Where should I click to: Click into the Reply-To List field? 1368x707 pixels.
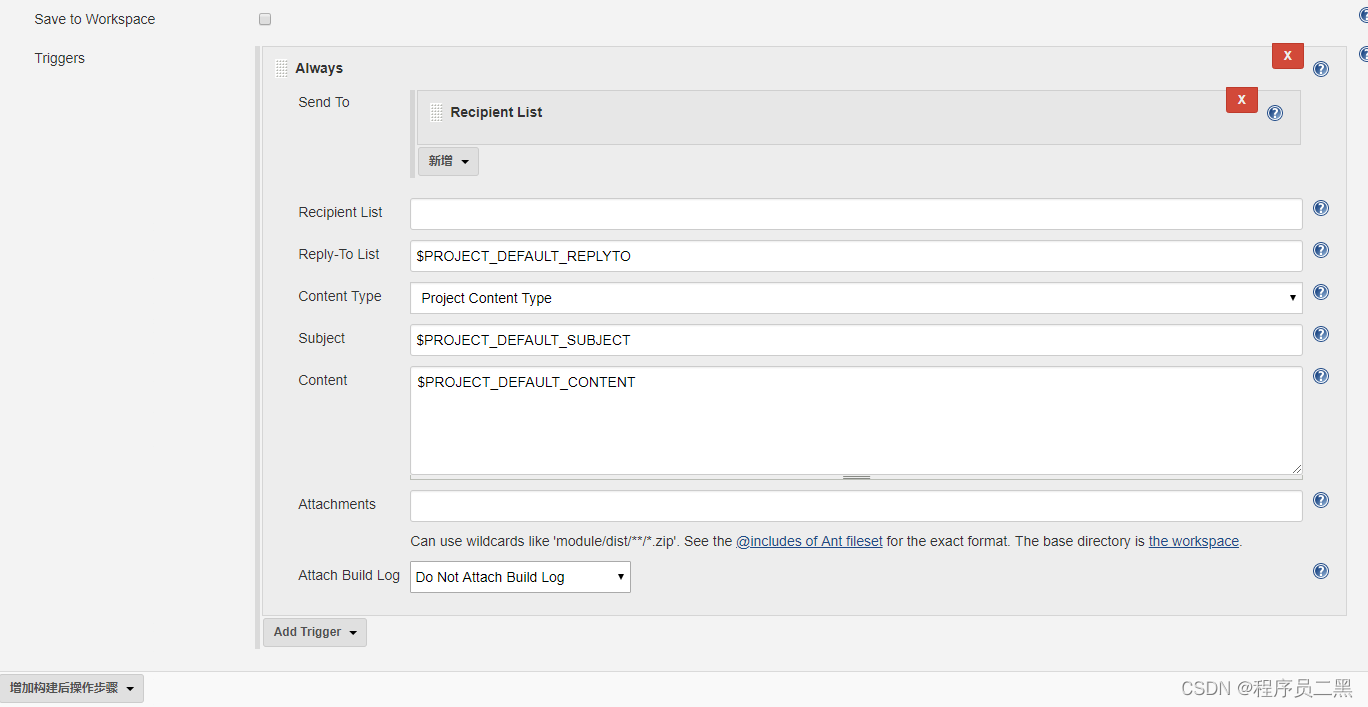click(856, 256)
